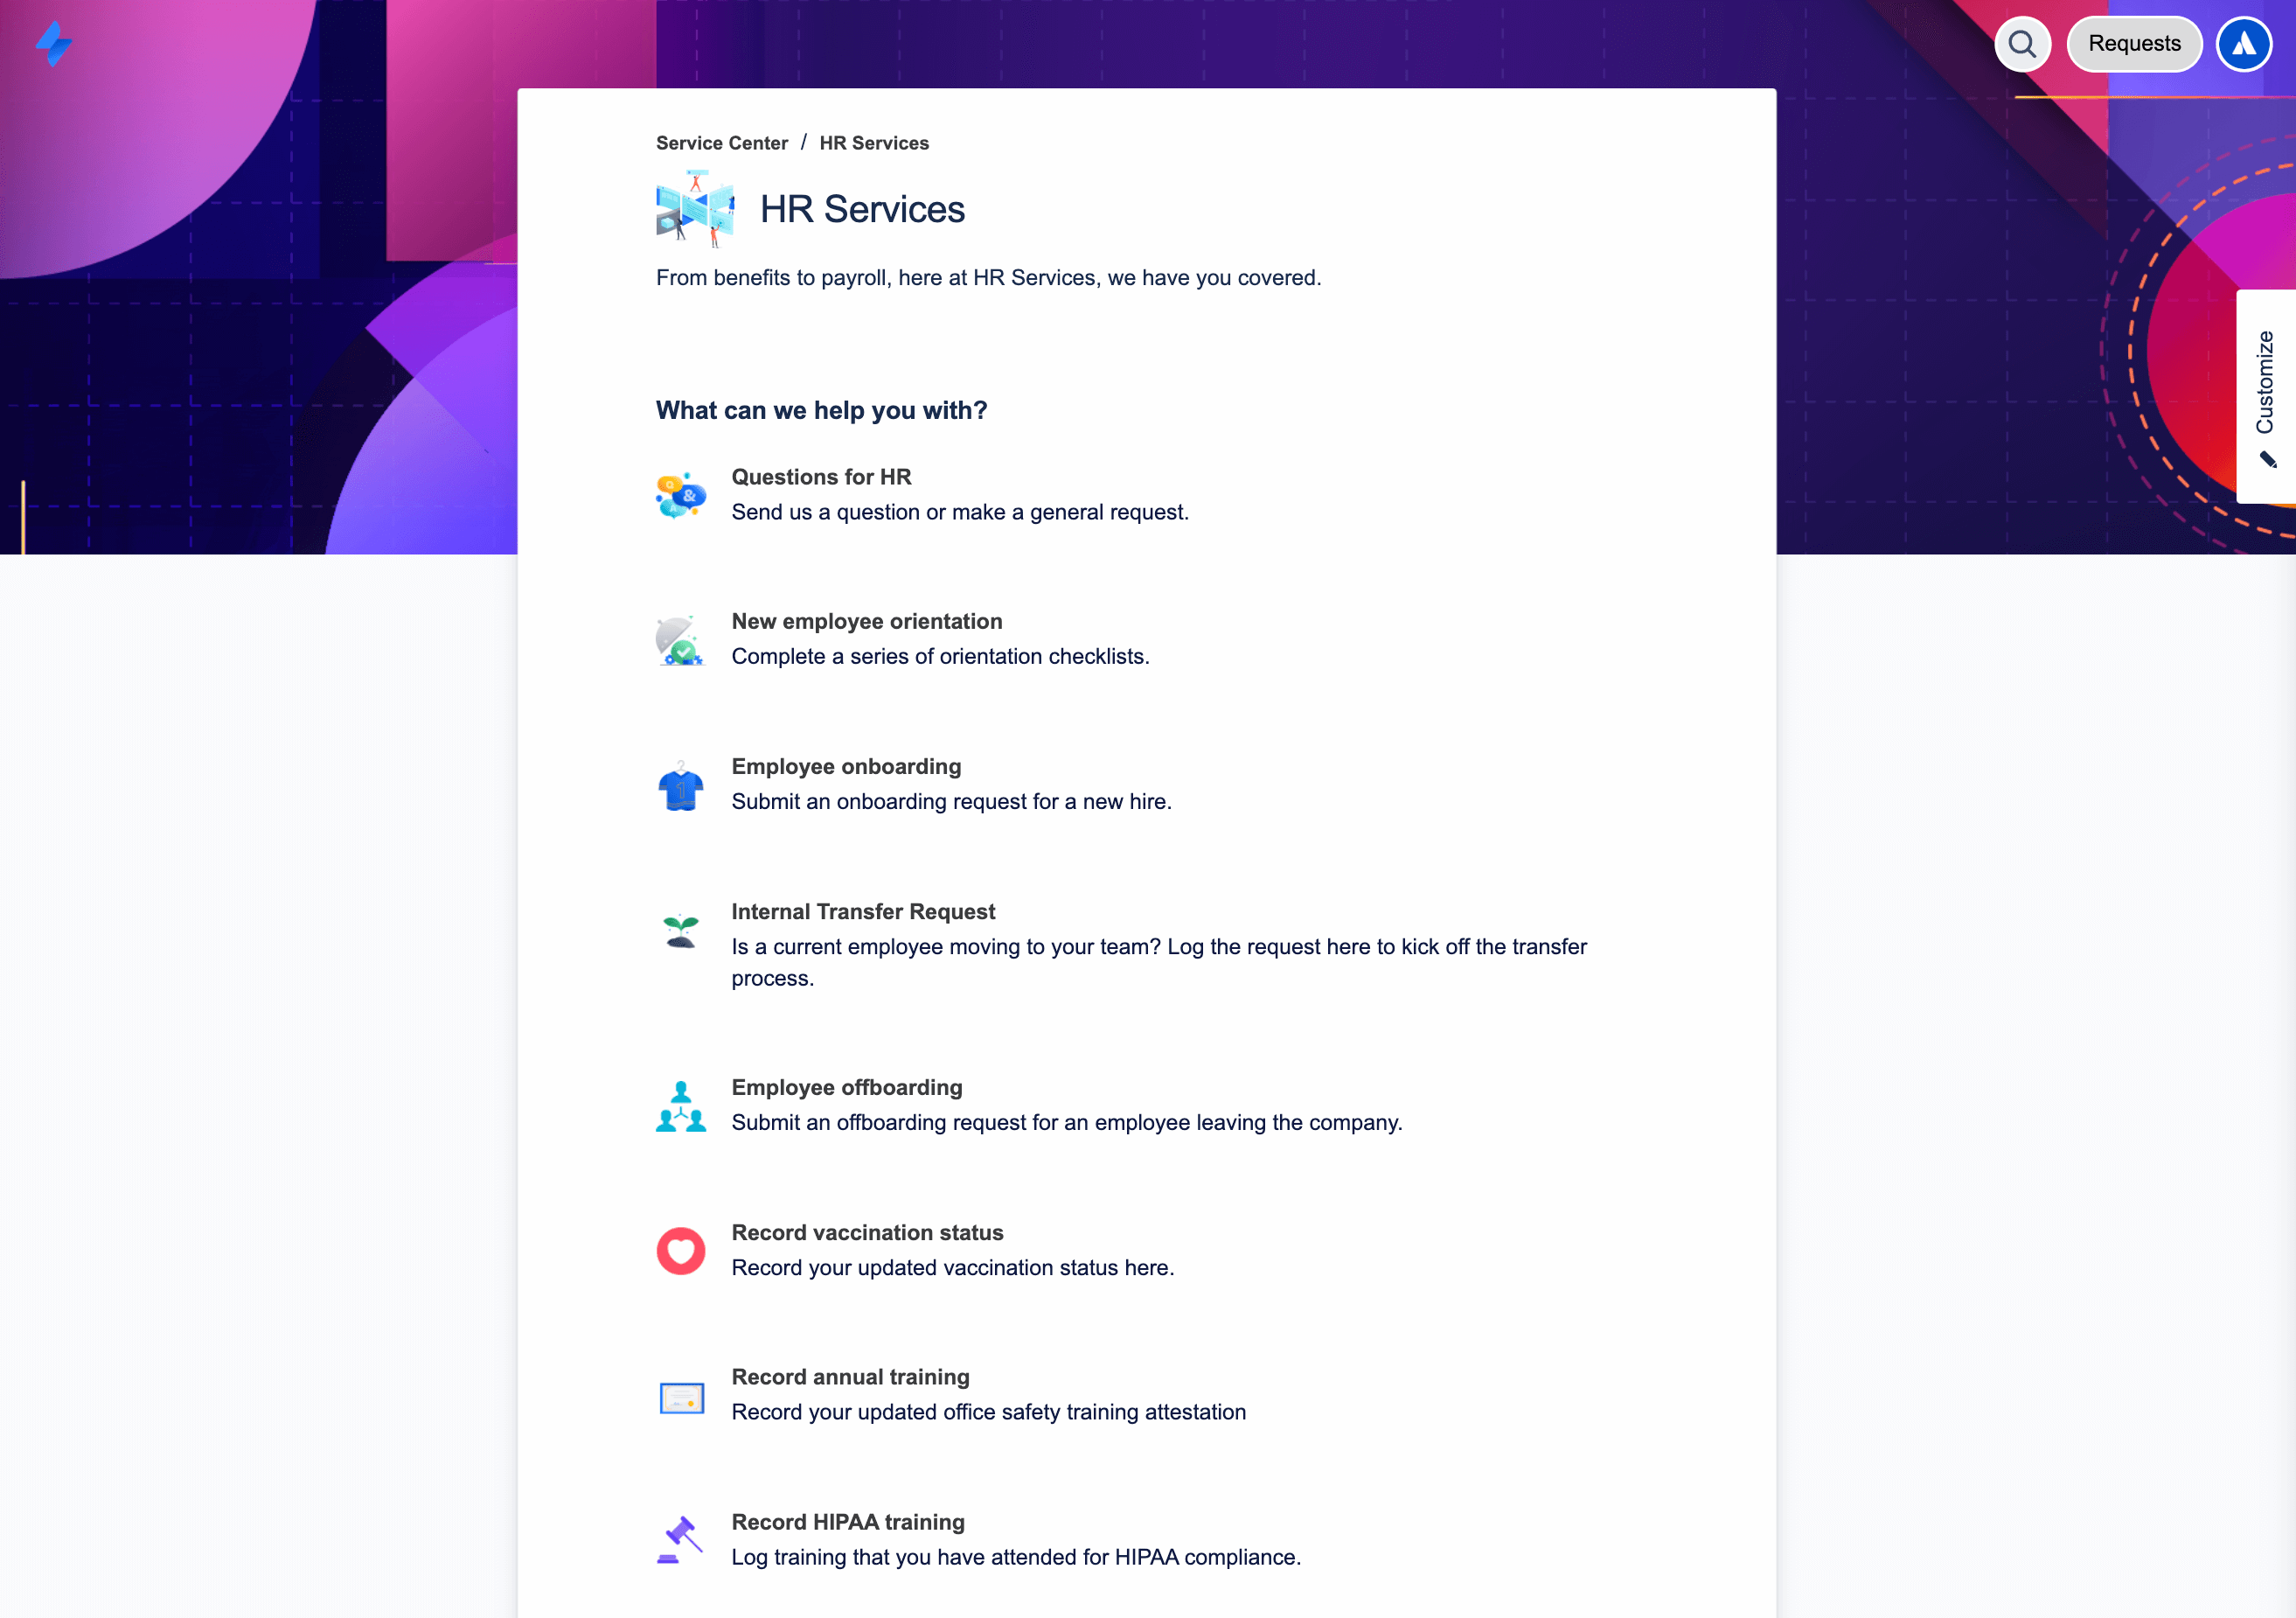Viewport: 2296px width, 1618px height.
Task: Click the Questions for HR icon
Action: click(x=681, y=494)
